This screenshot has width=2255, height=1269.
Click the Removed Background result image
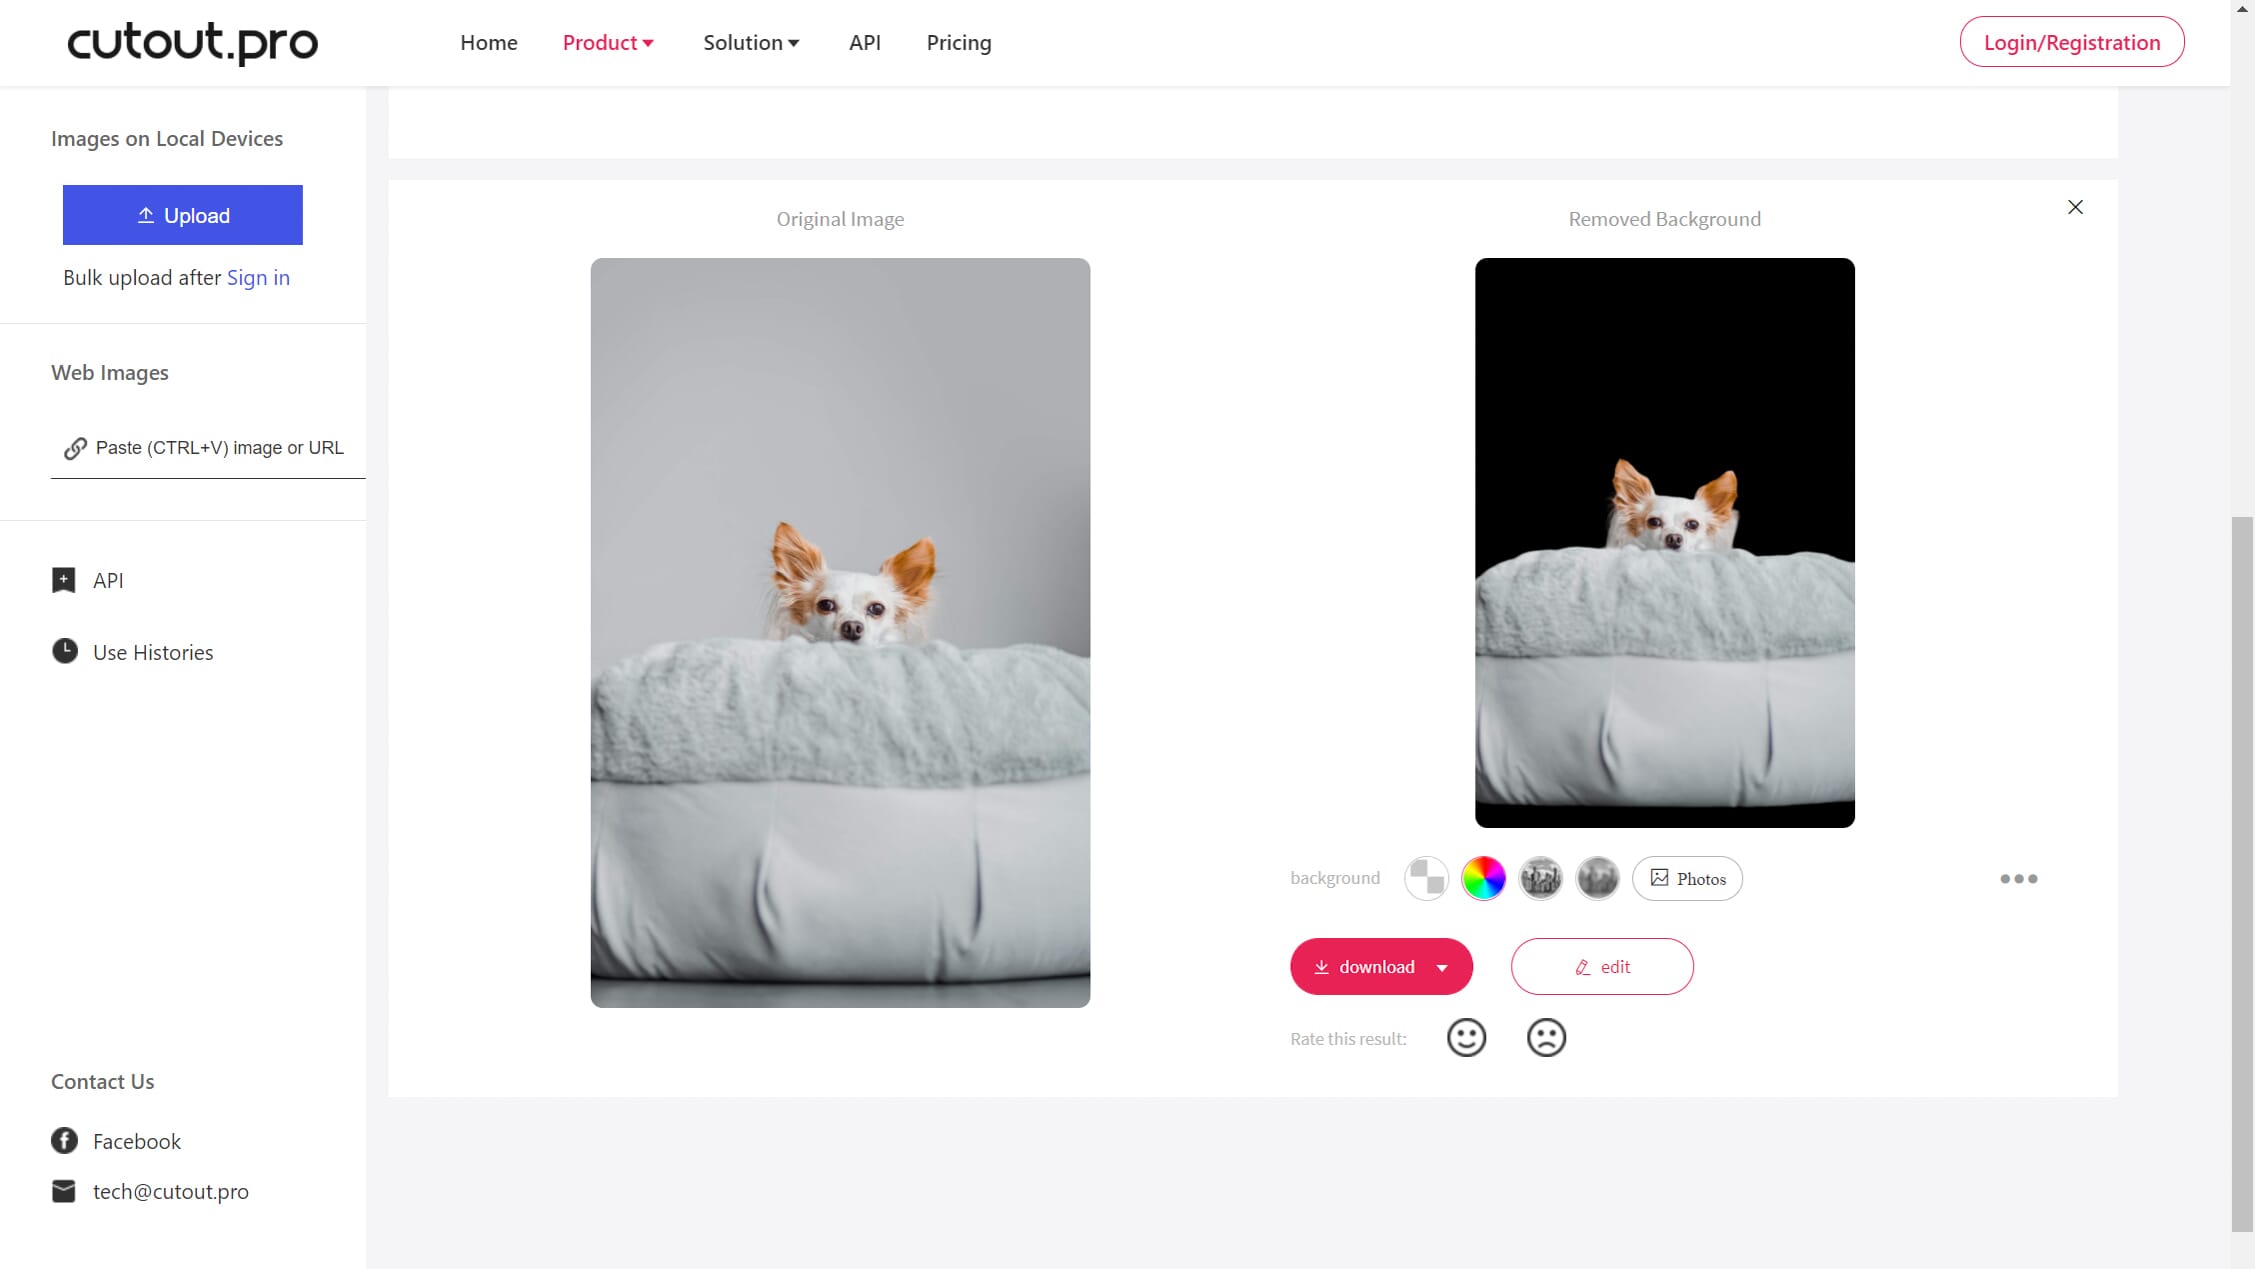pyautogui.click(x=1664, y=542)
